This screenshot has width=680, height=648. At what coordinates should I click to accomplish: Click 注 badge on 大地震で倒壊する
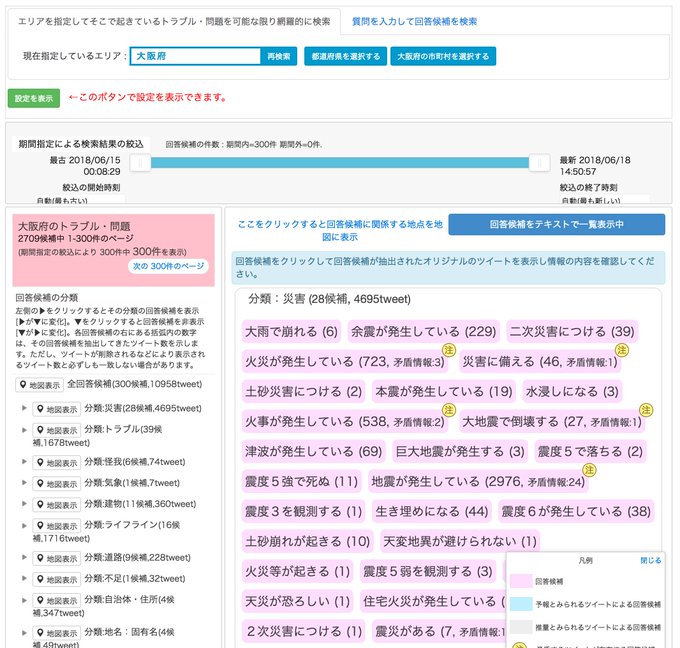pos(646,409)
